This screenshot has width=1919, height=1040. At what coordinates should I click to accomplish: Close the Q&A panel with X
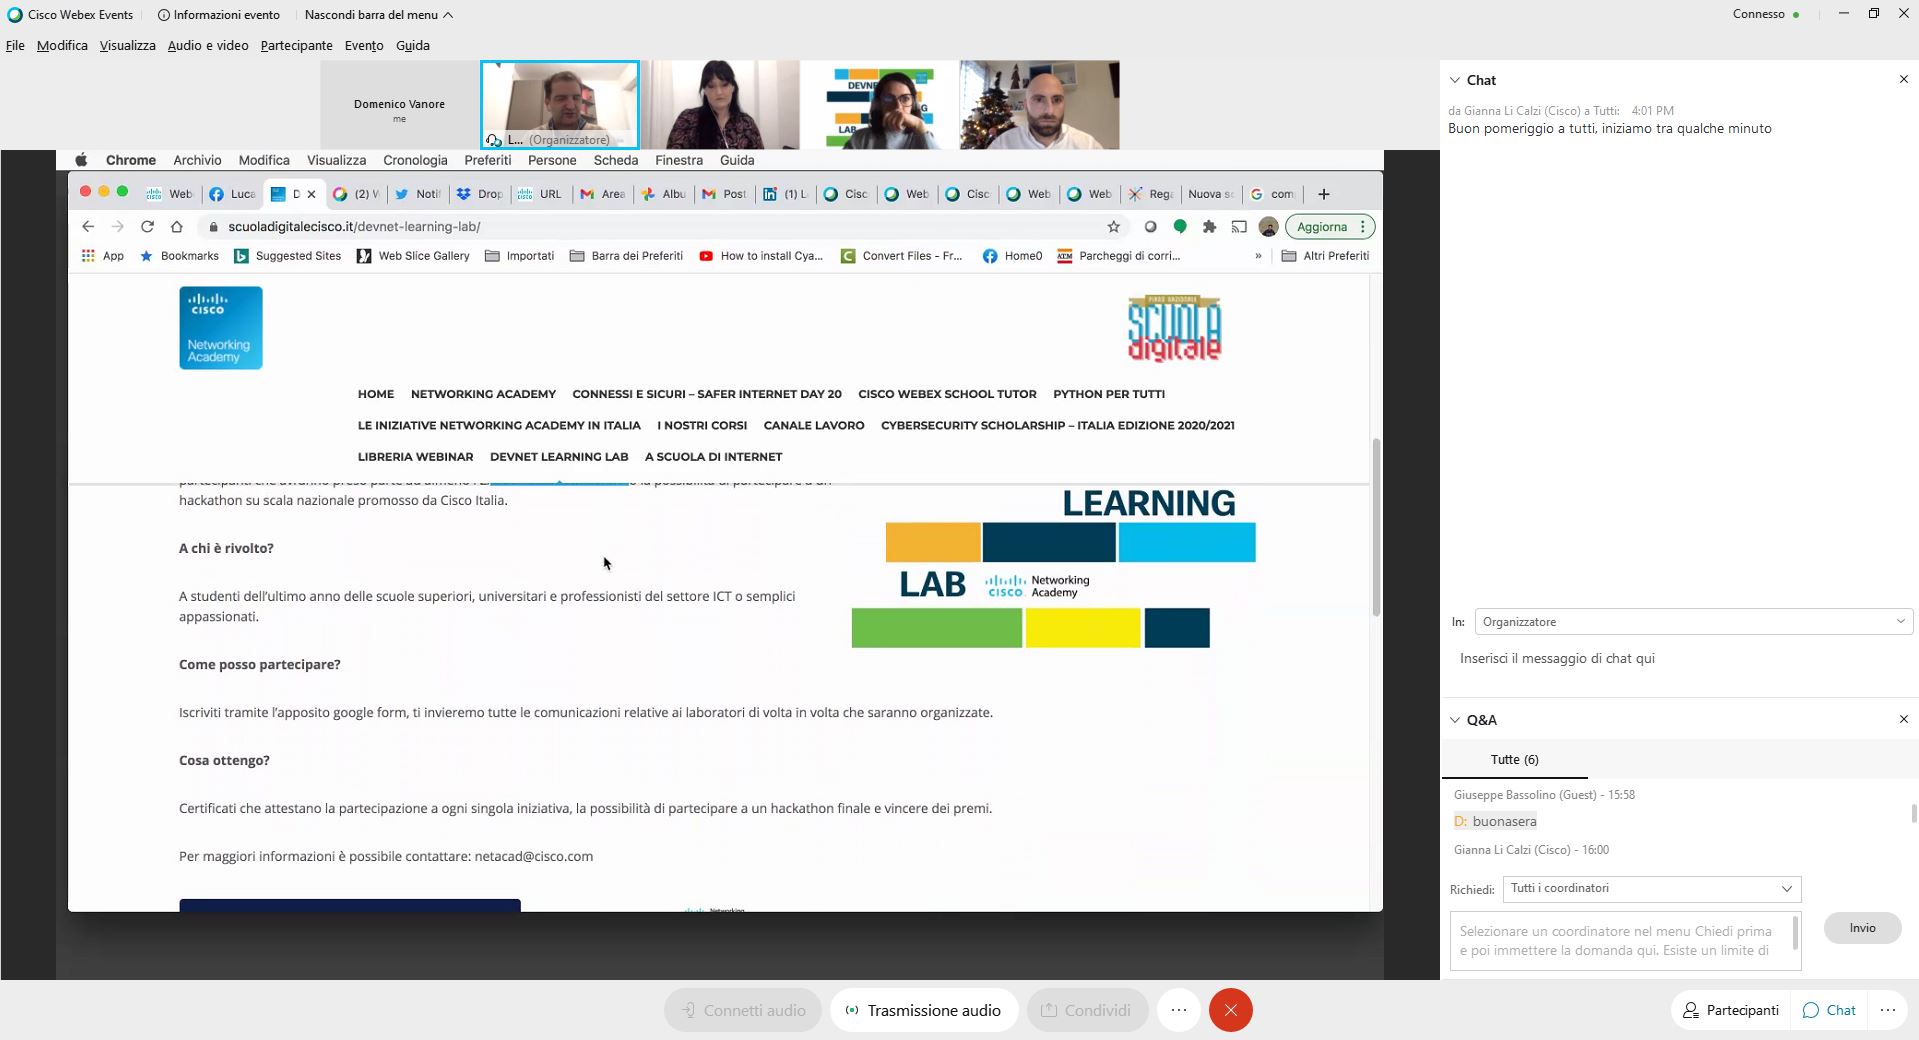1903,719
